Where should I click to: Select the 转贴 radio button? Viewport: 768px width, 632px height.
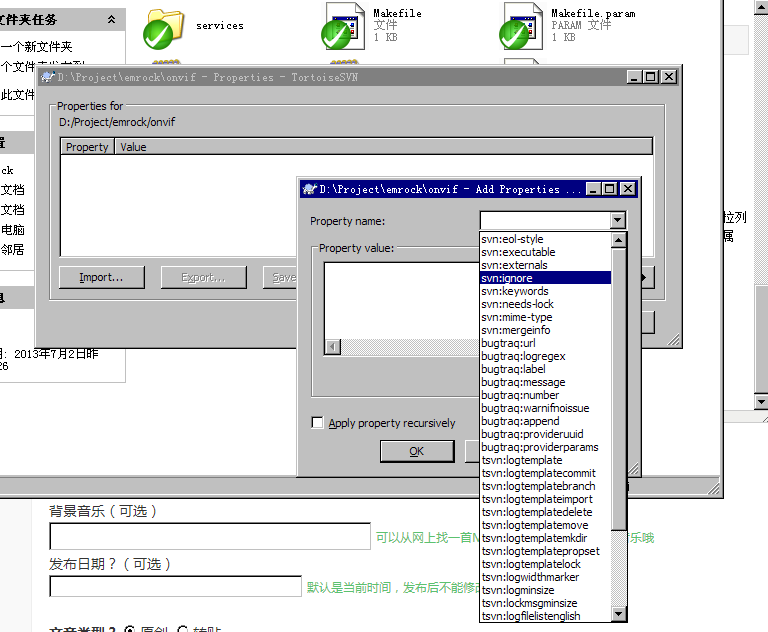[x=183, y=629]
